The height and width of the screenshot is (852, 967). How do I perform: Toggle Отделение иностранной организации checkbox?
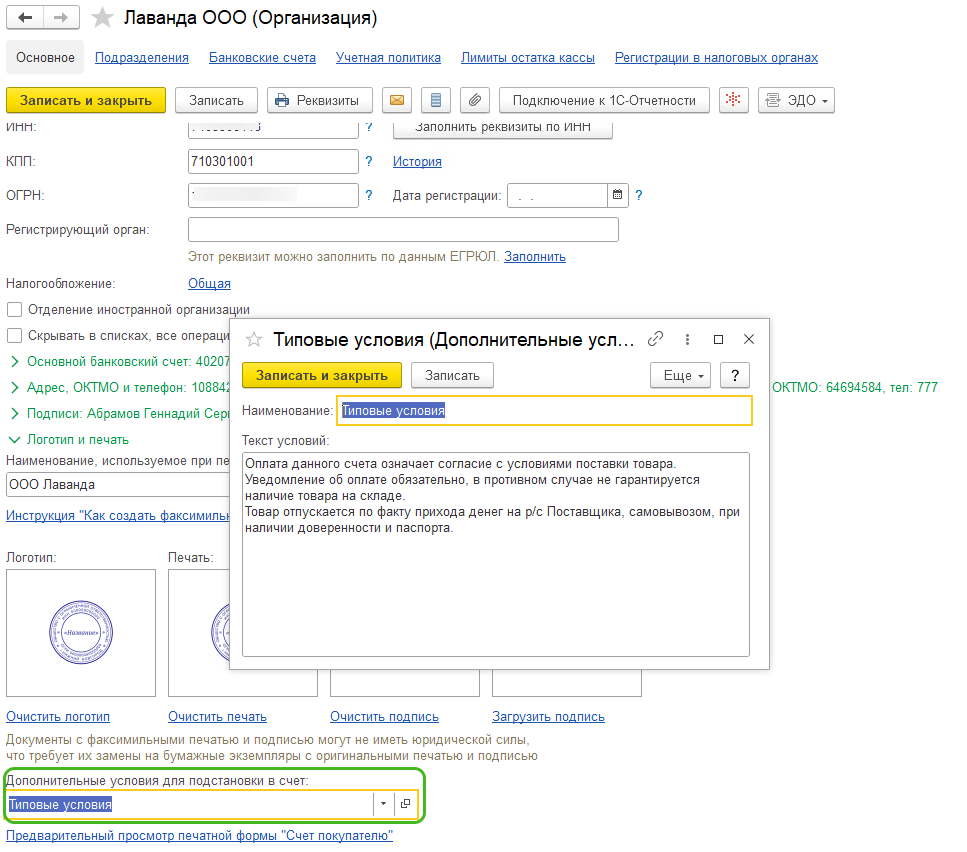tap(14, 309)
